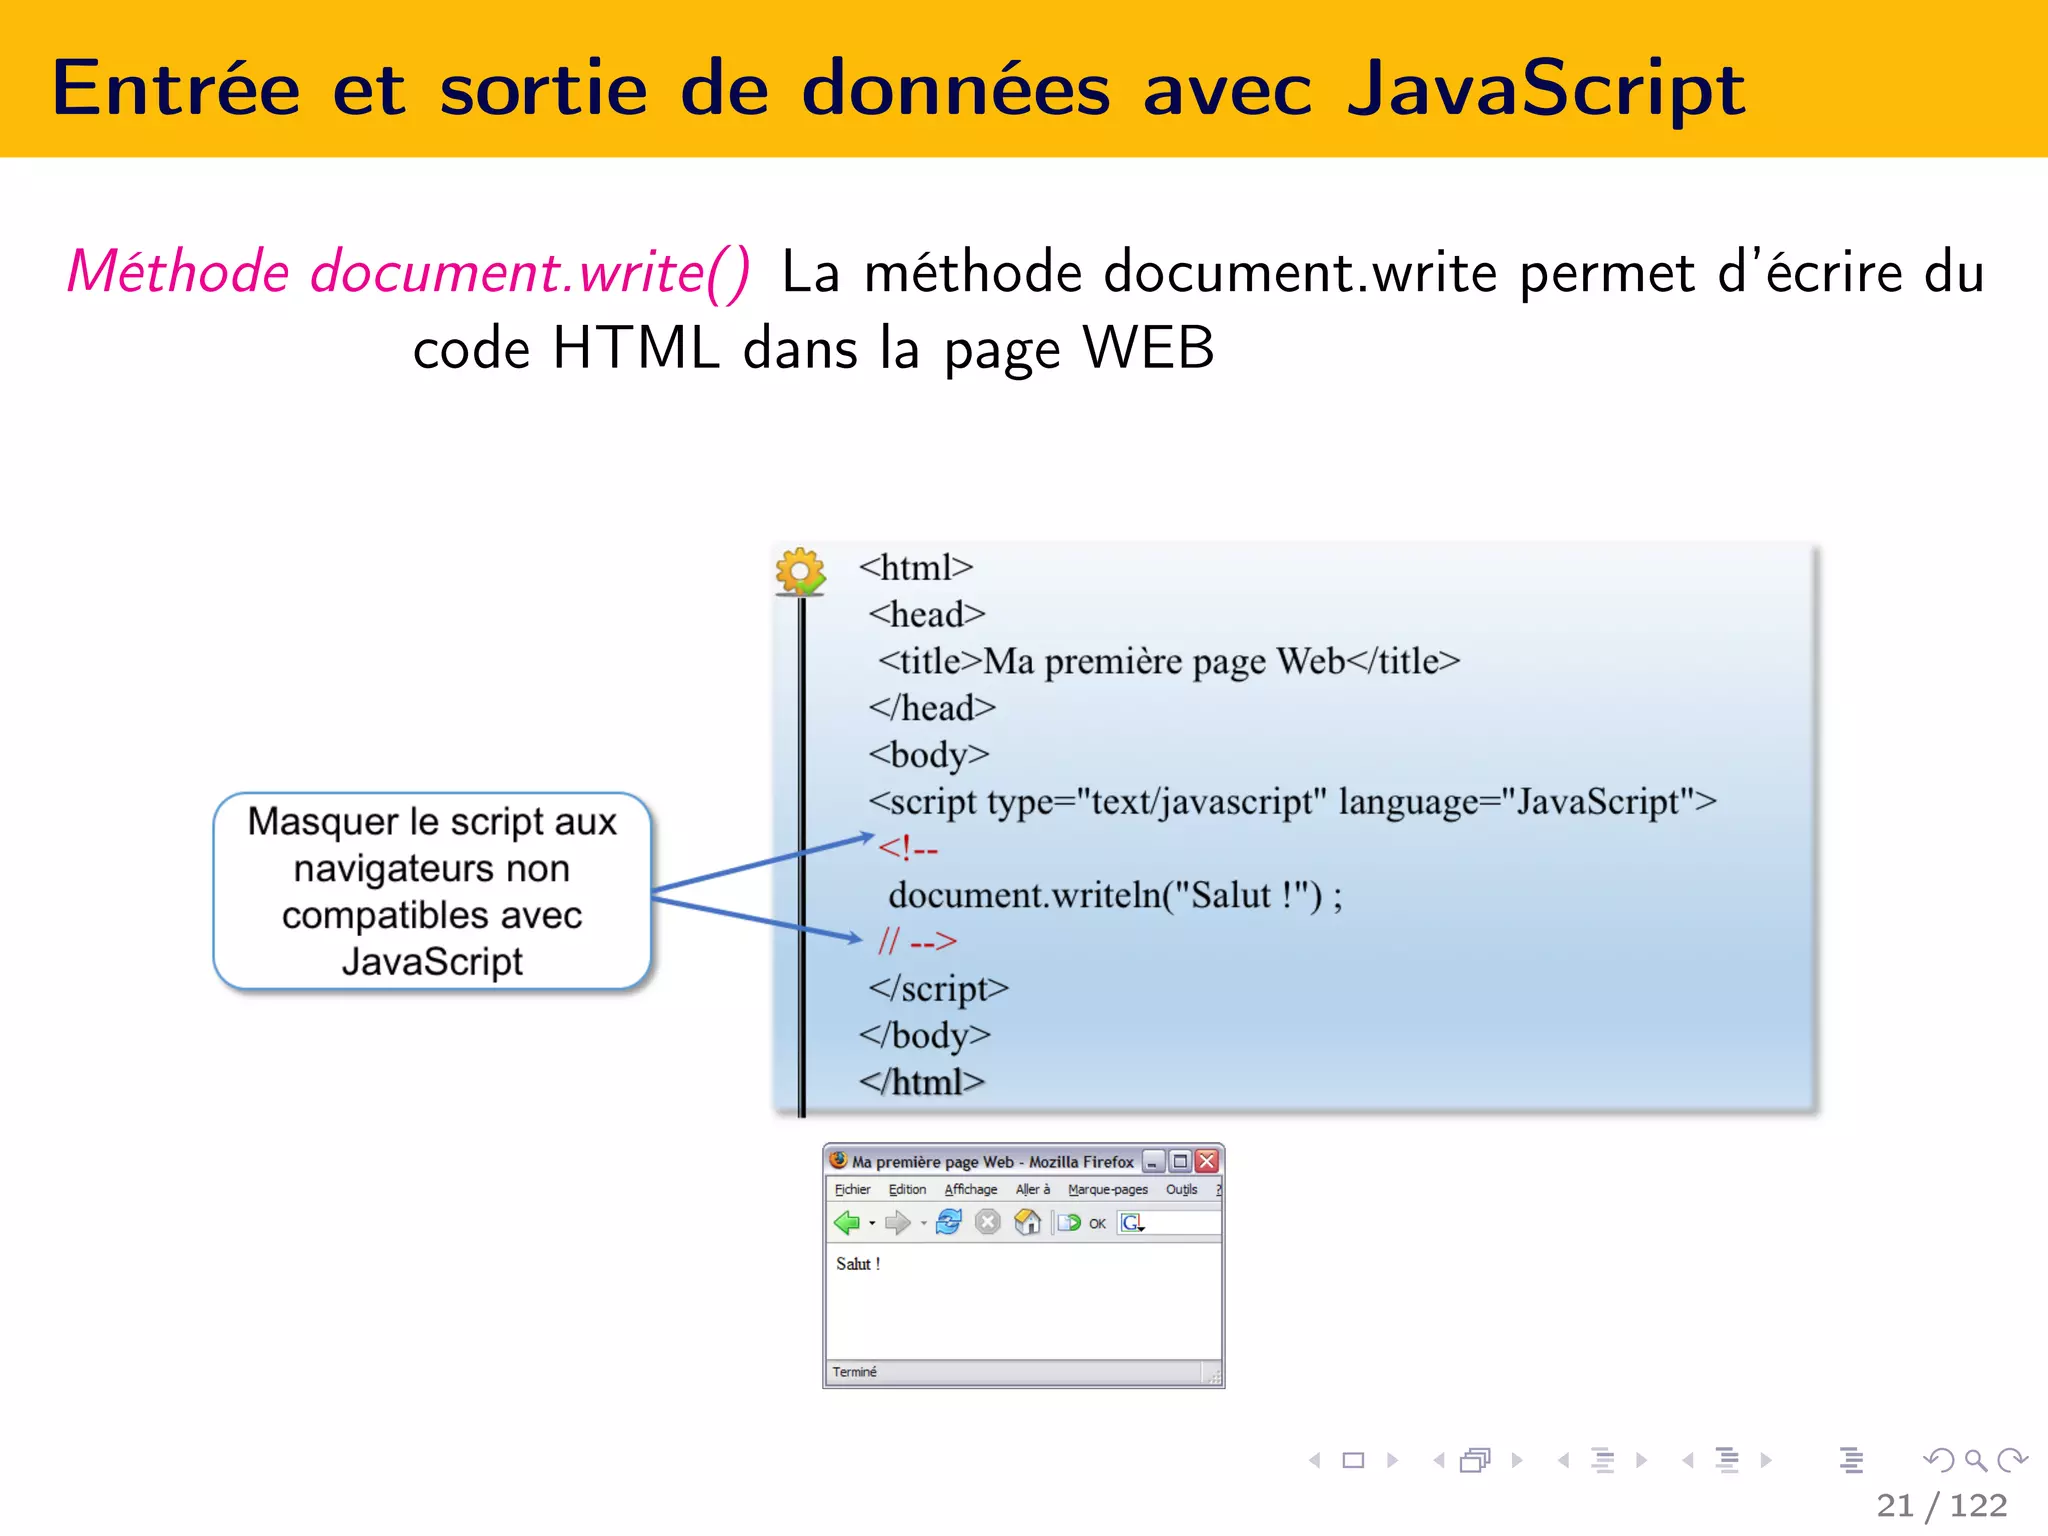Click the Terminé status bar text
2048x1536 pixels.
point(854,1372)
